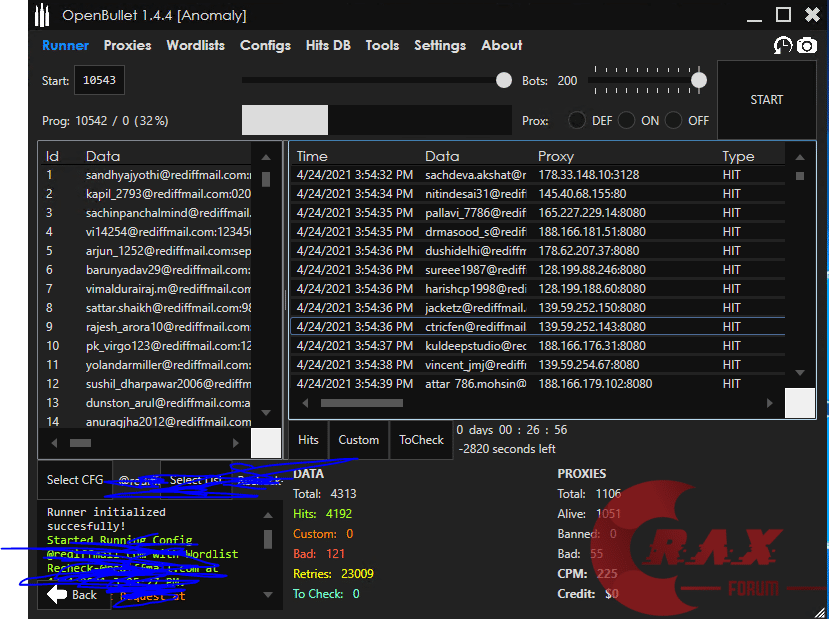The image size is (829, 619).
Task: Click the camera screenshot icon
Action: click(806, 46)
